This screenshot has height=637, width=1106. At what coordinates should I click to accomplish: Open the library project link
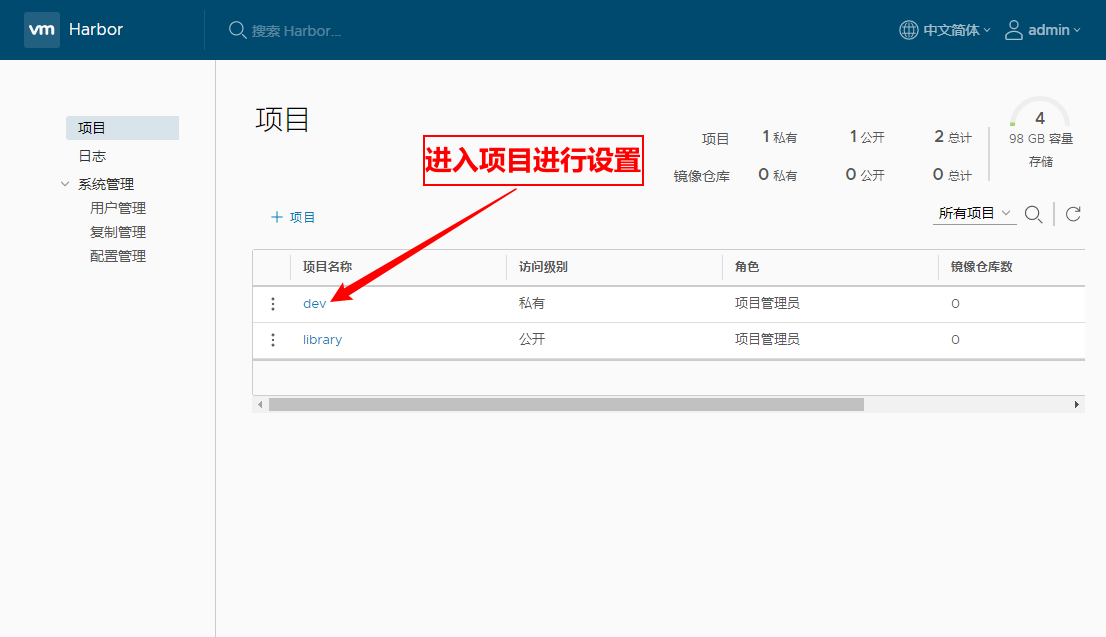tap(322, 340)
